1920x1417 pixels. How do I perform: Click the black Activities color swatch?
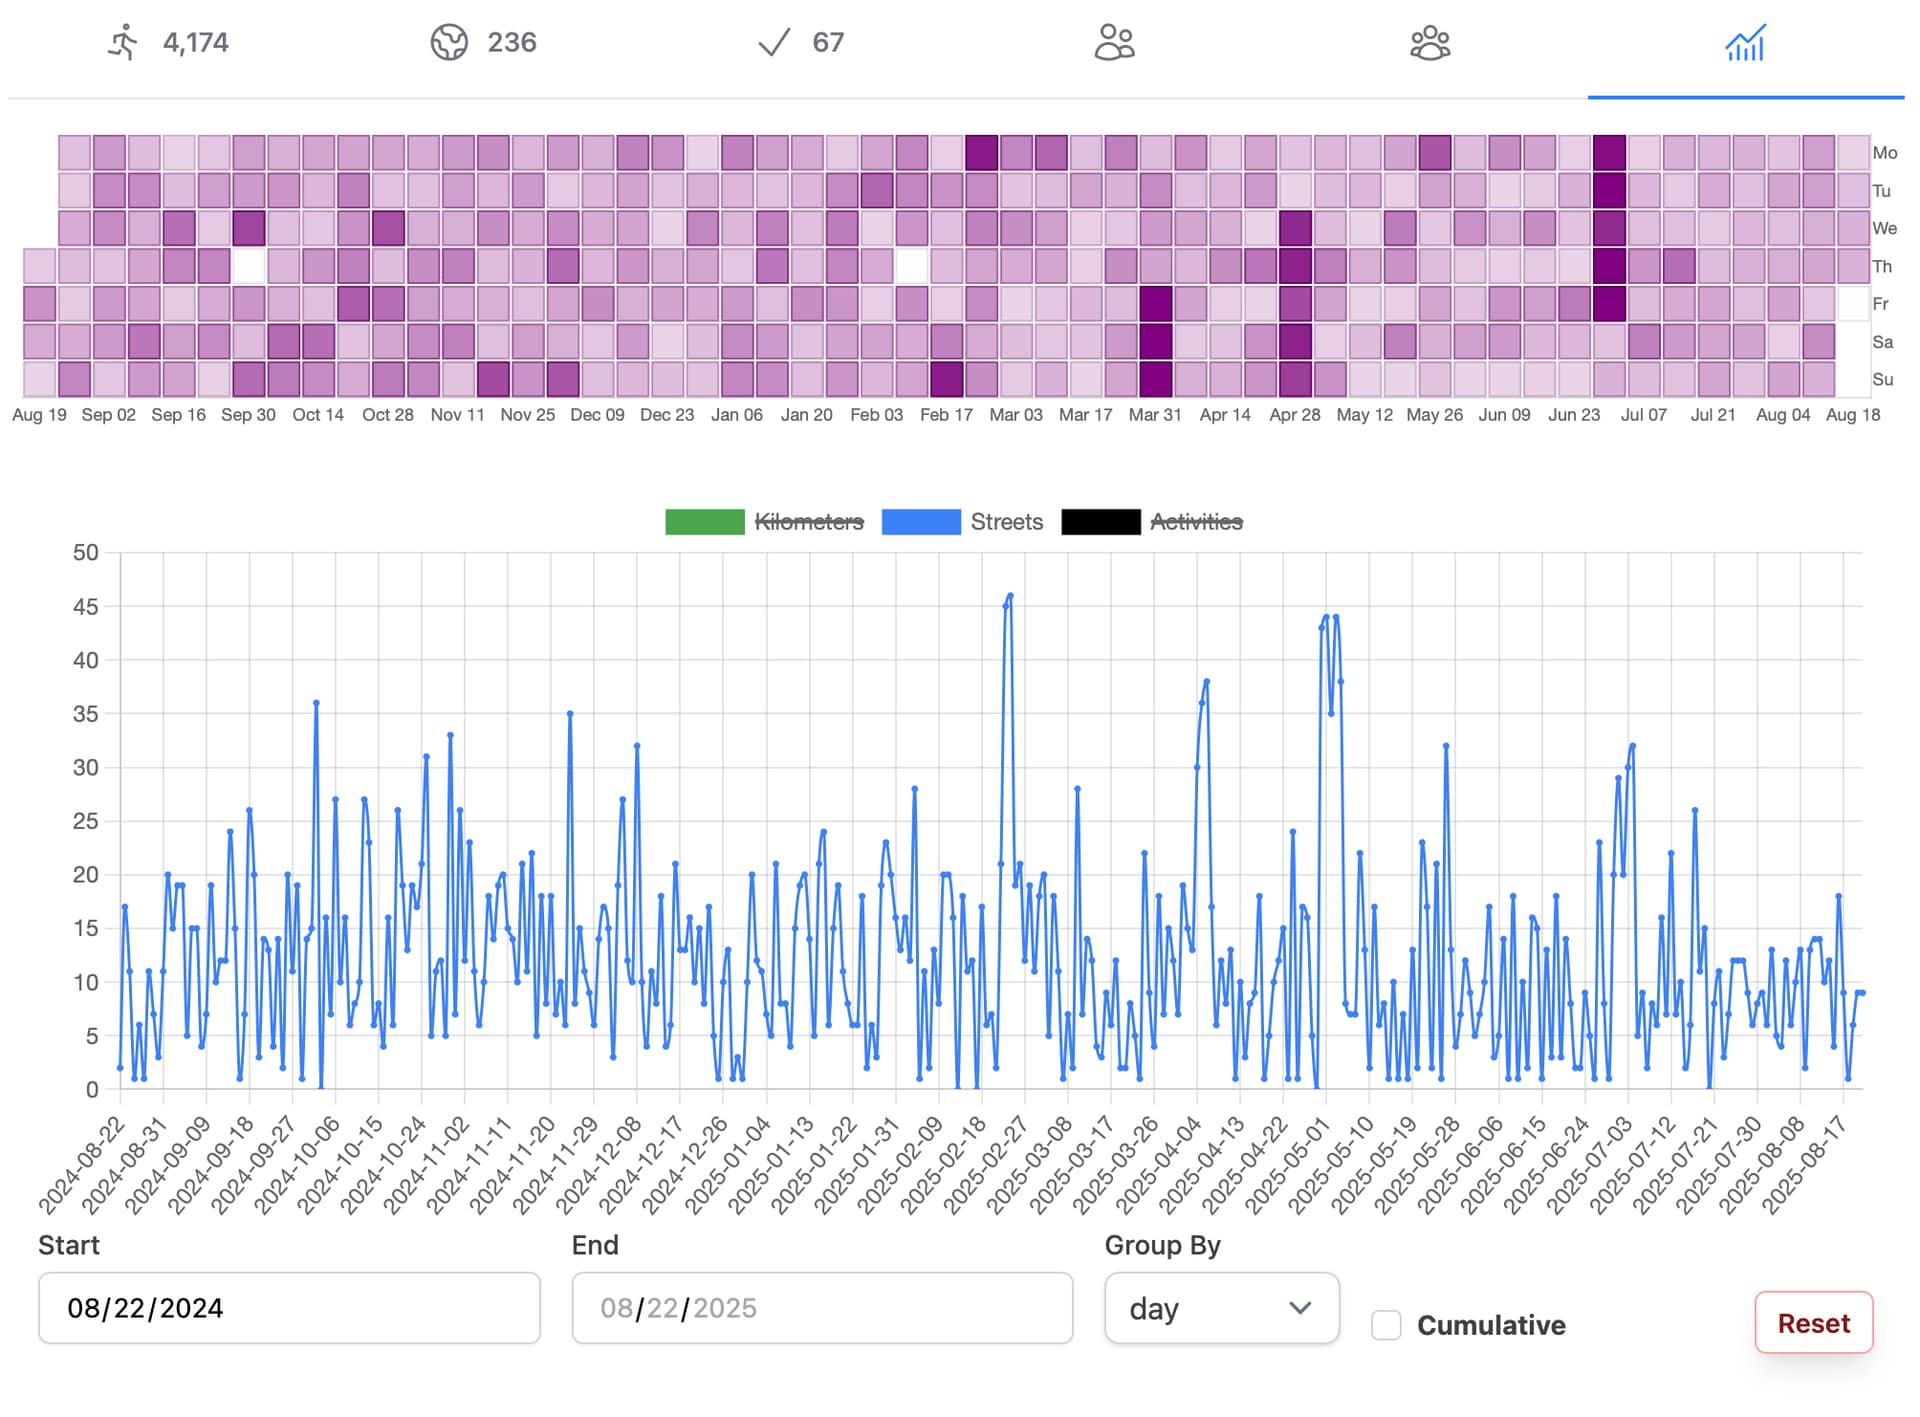point(1100,522)
